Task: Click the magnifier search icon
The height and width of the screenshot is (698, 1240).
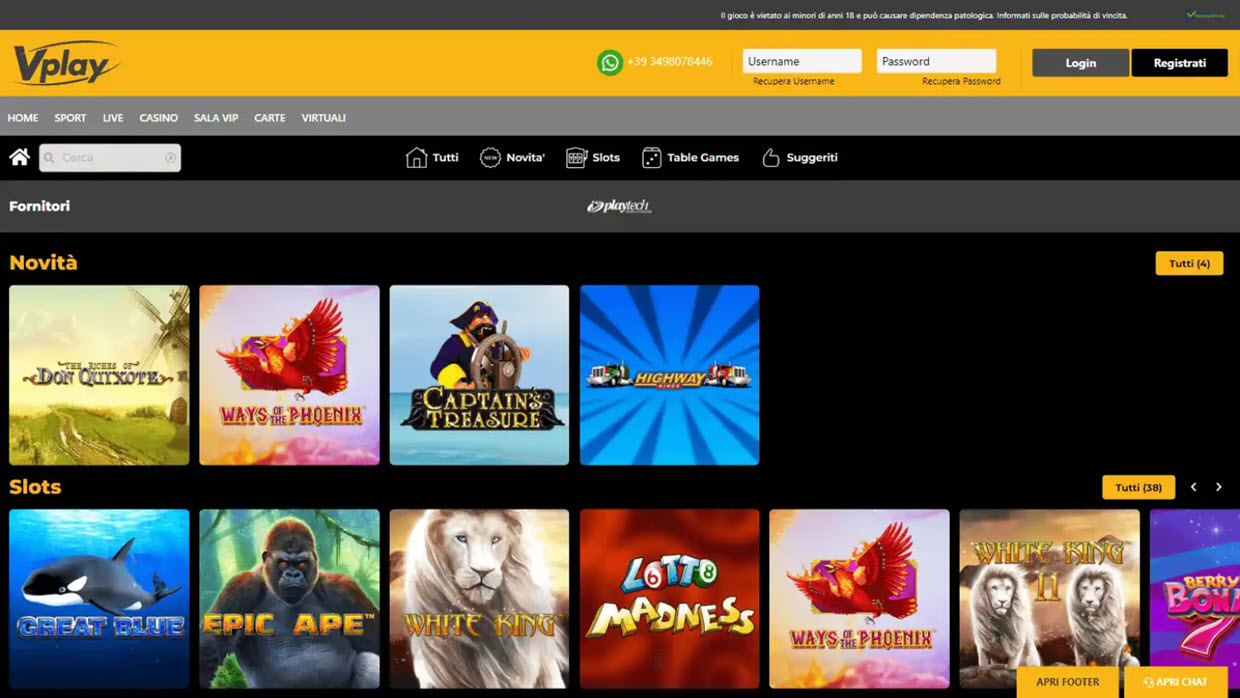Action: [49, 158]
